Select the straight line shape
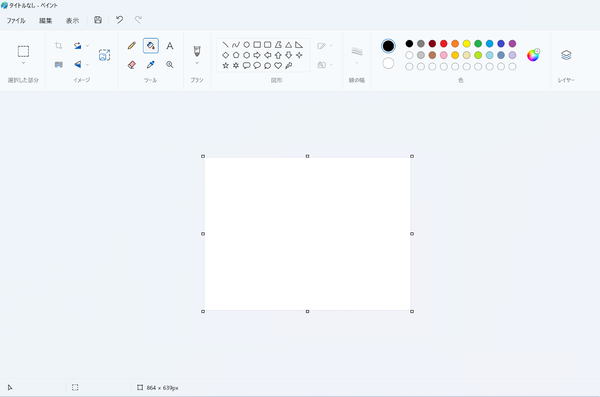 pyautogui.click(x=225, y=45)
